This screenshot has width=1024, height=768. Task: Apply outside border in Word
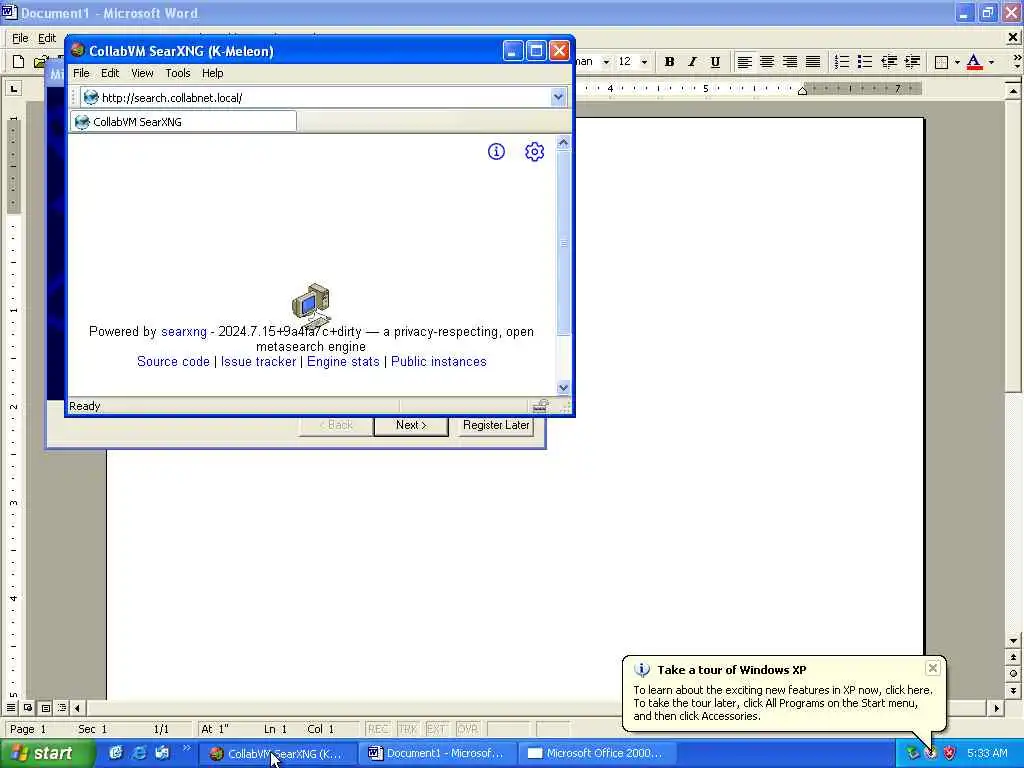[941, 62]
